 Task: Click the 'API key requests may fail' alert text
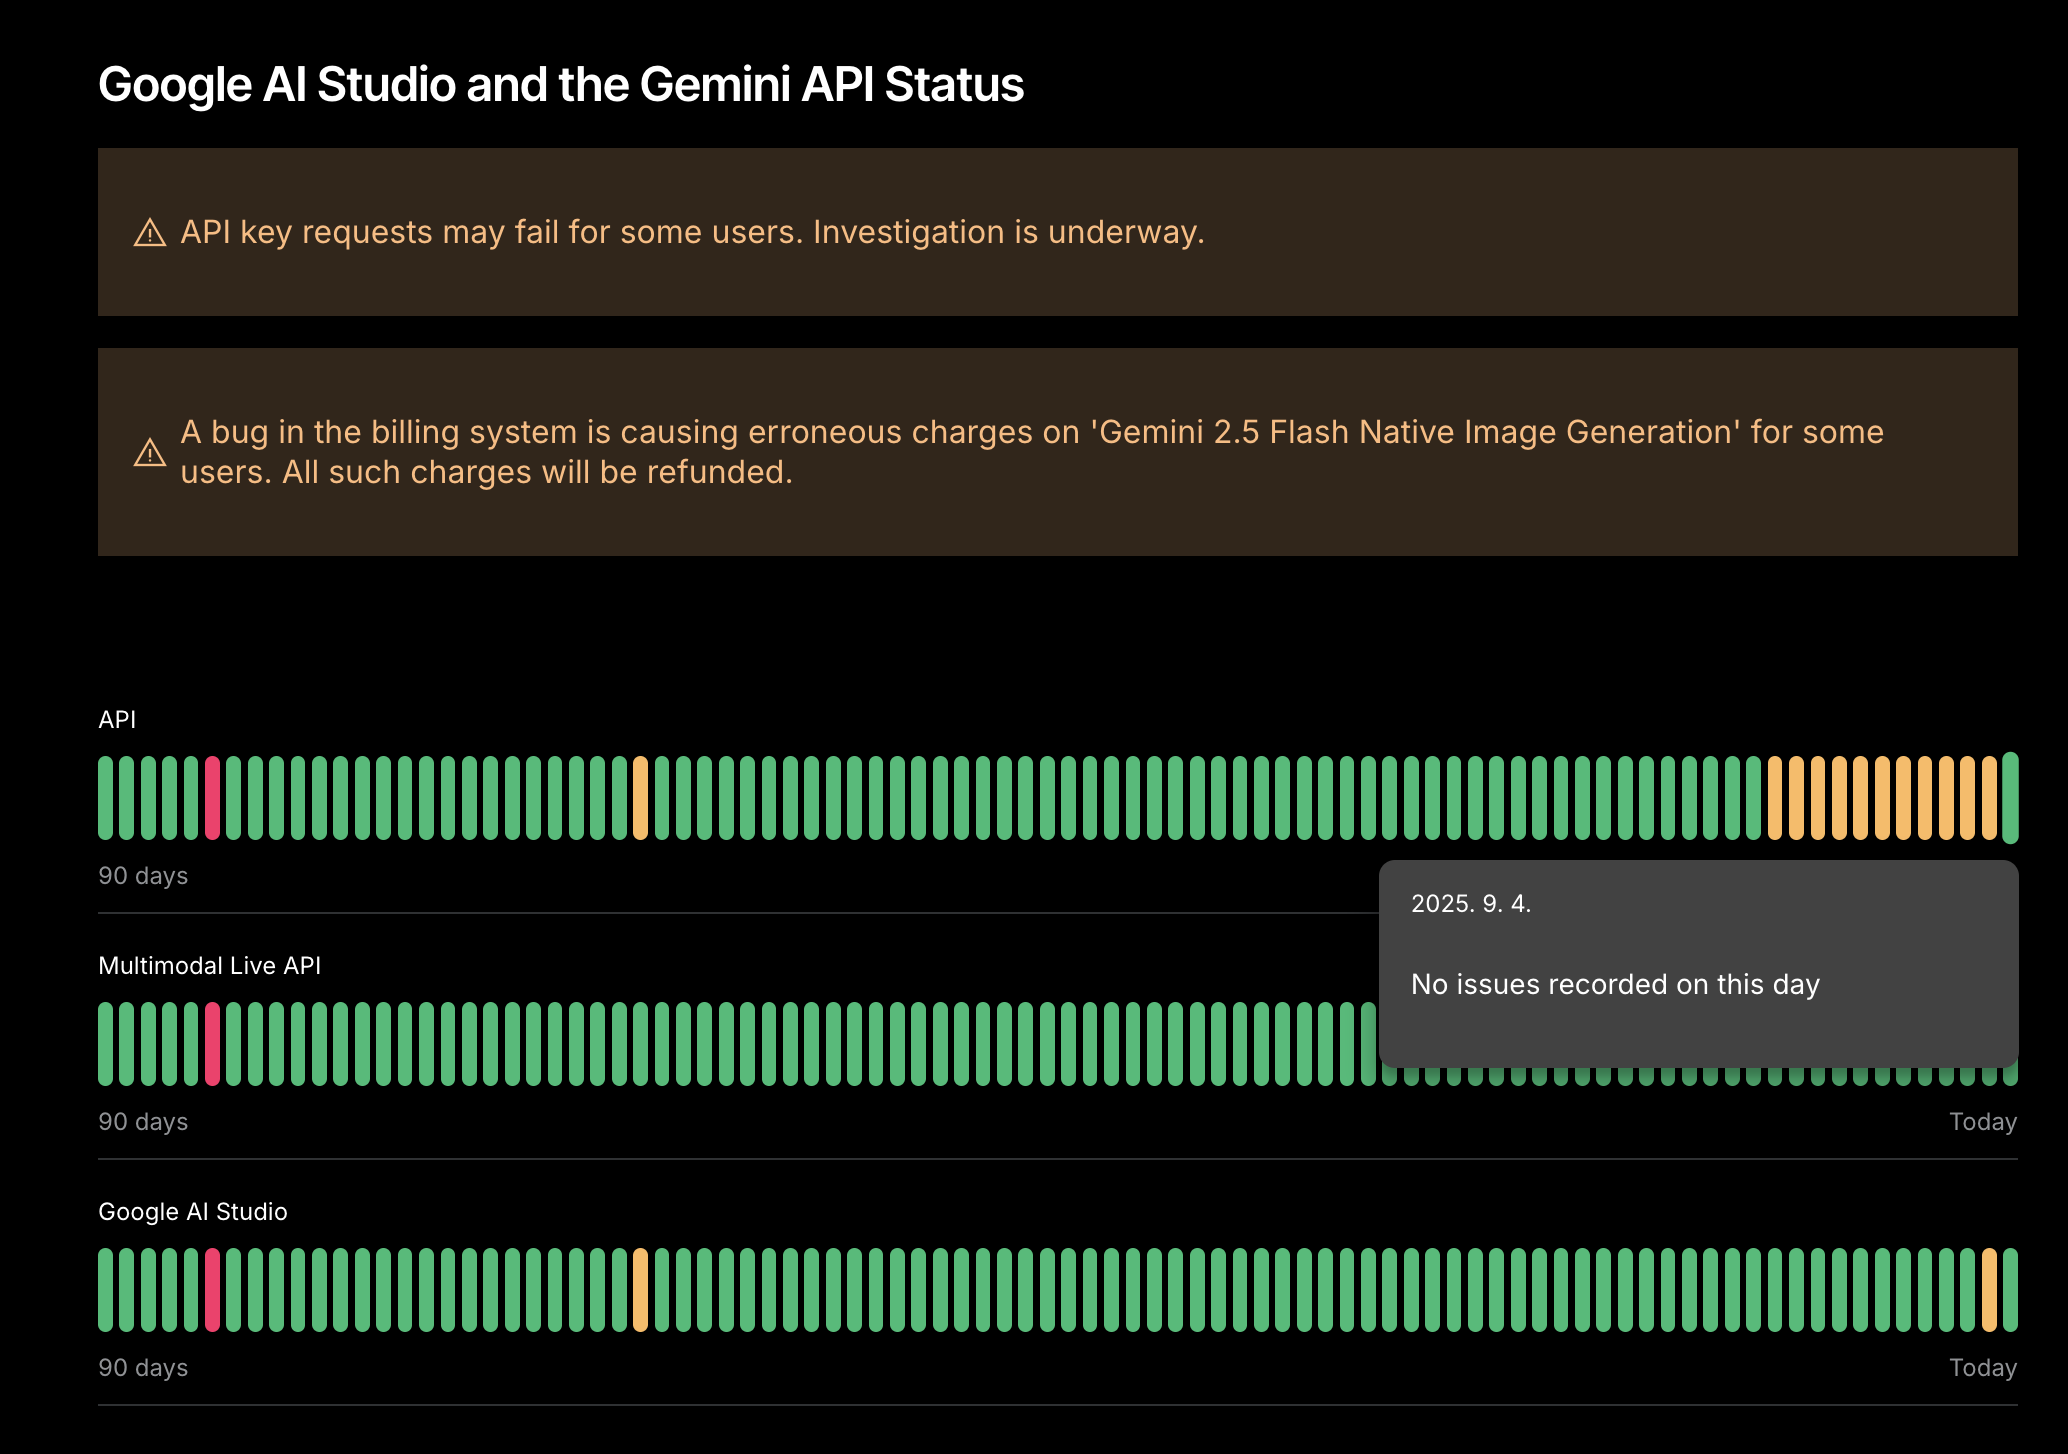coord(692,232)
